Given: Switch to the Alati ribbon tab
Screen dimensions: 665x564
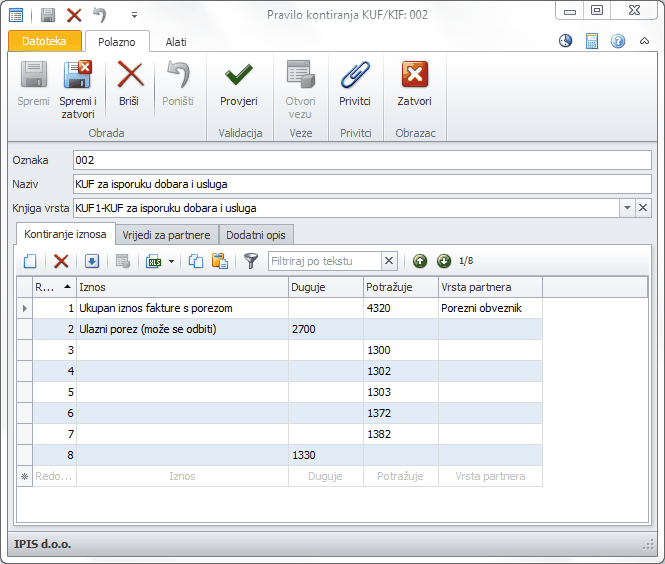Looking at the screenshot, I should point(176,42).
